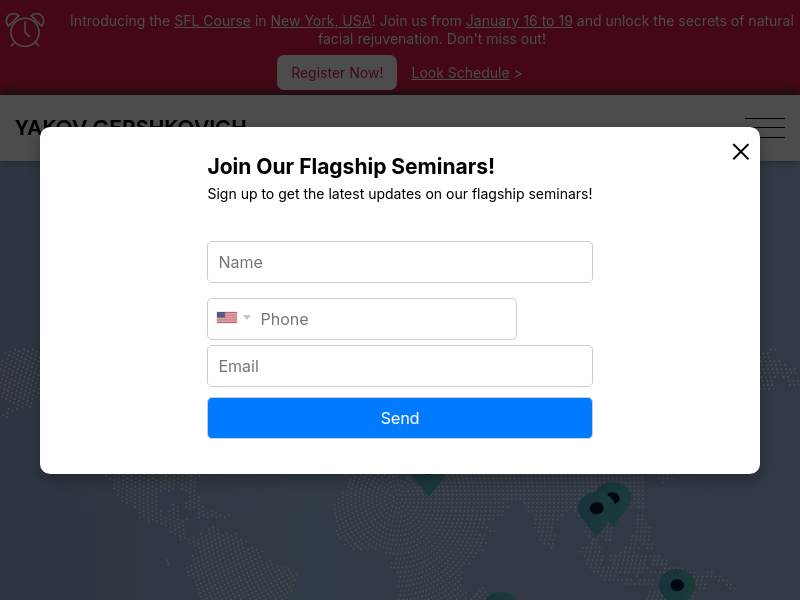Screen dimensions: 800x600
Task: Click the January 16 to 19 link
Action: point(519,21)
